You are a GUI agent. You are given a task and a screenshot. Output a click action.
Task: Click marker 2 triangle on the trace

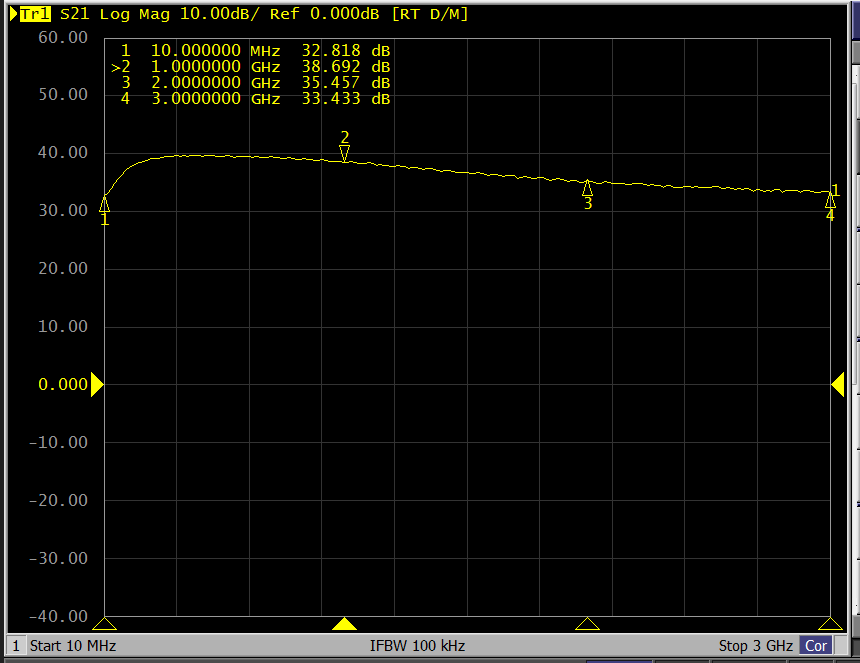[345, 153]
